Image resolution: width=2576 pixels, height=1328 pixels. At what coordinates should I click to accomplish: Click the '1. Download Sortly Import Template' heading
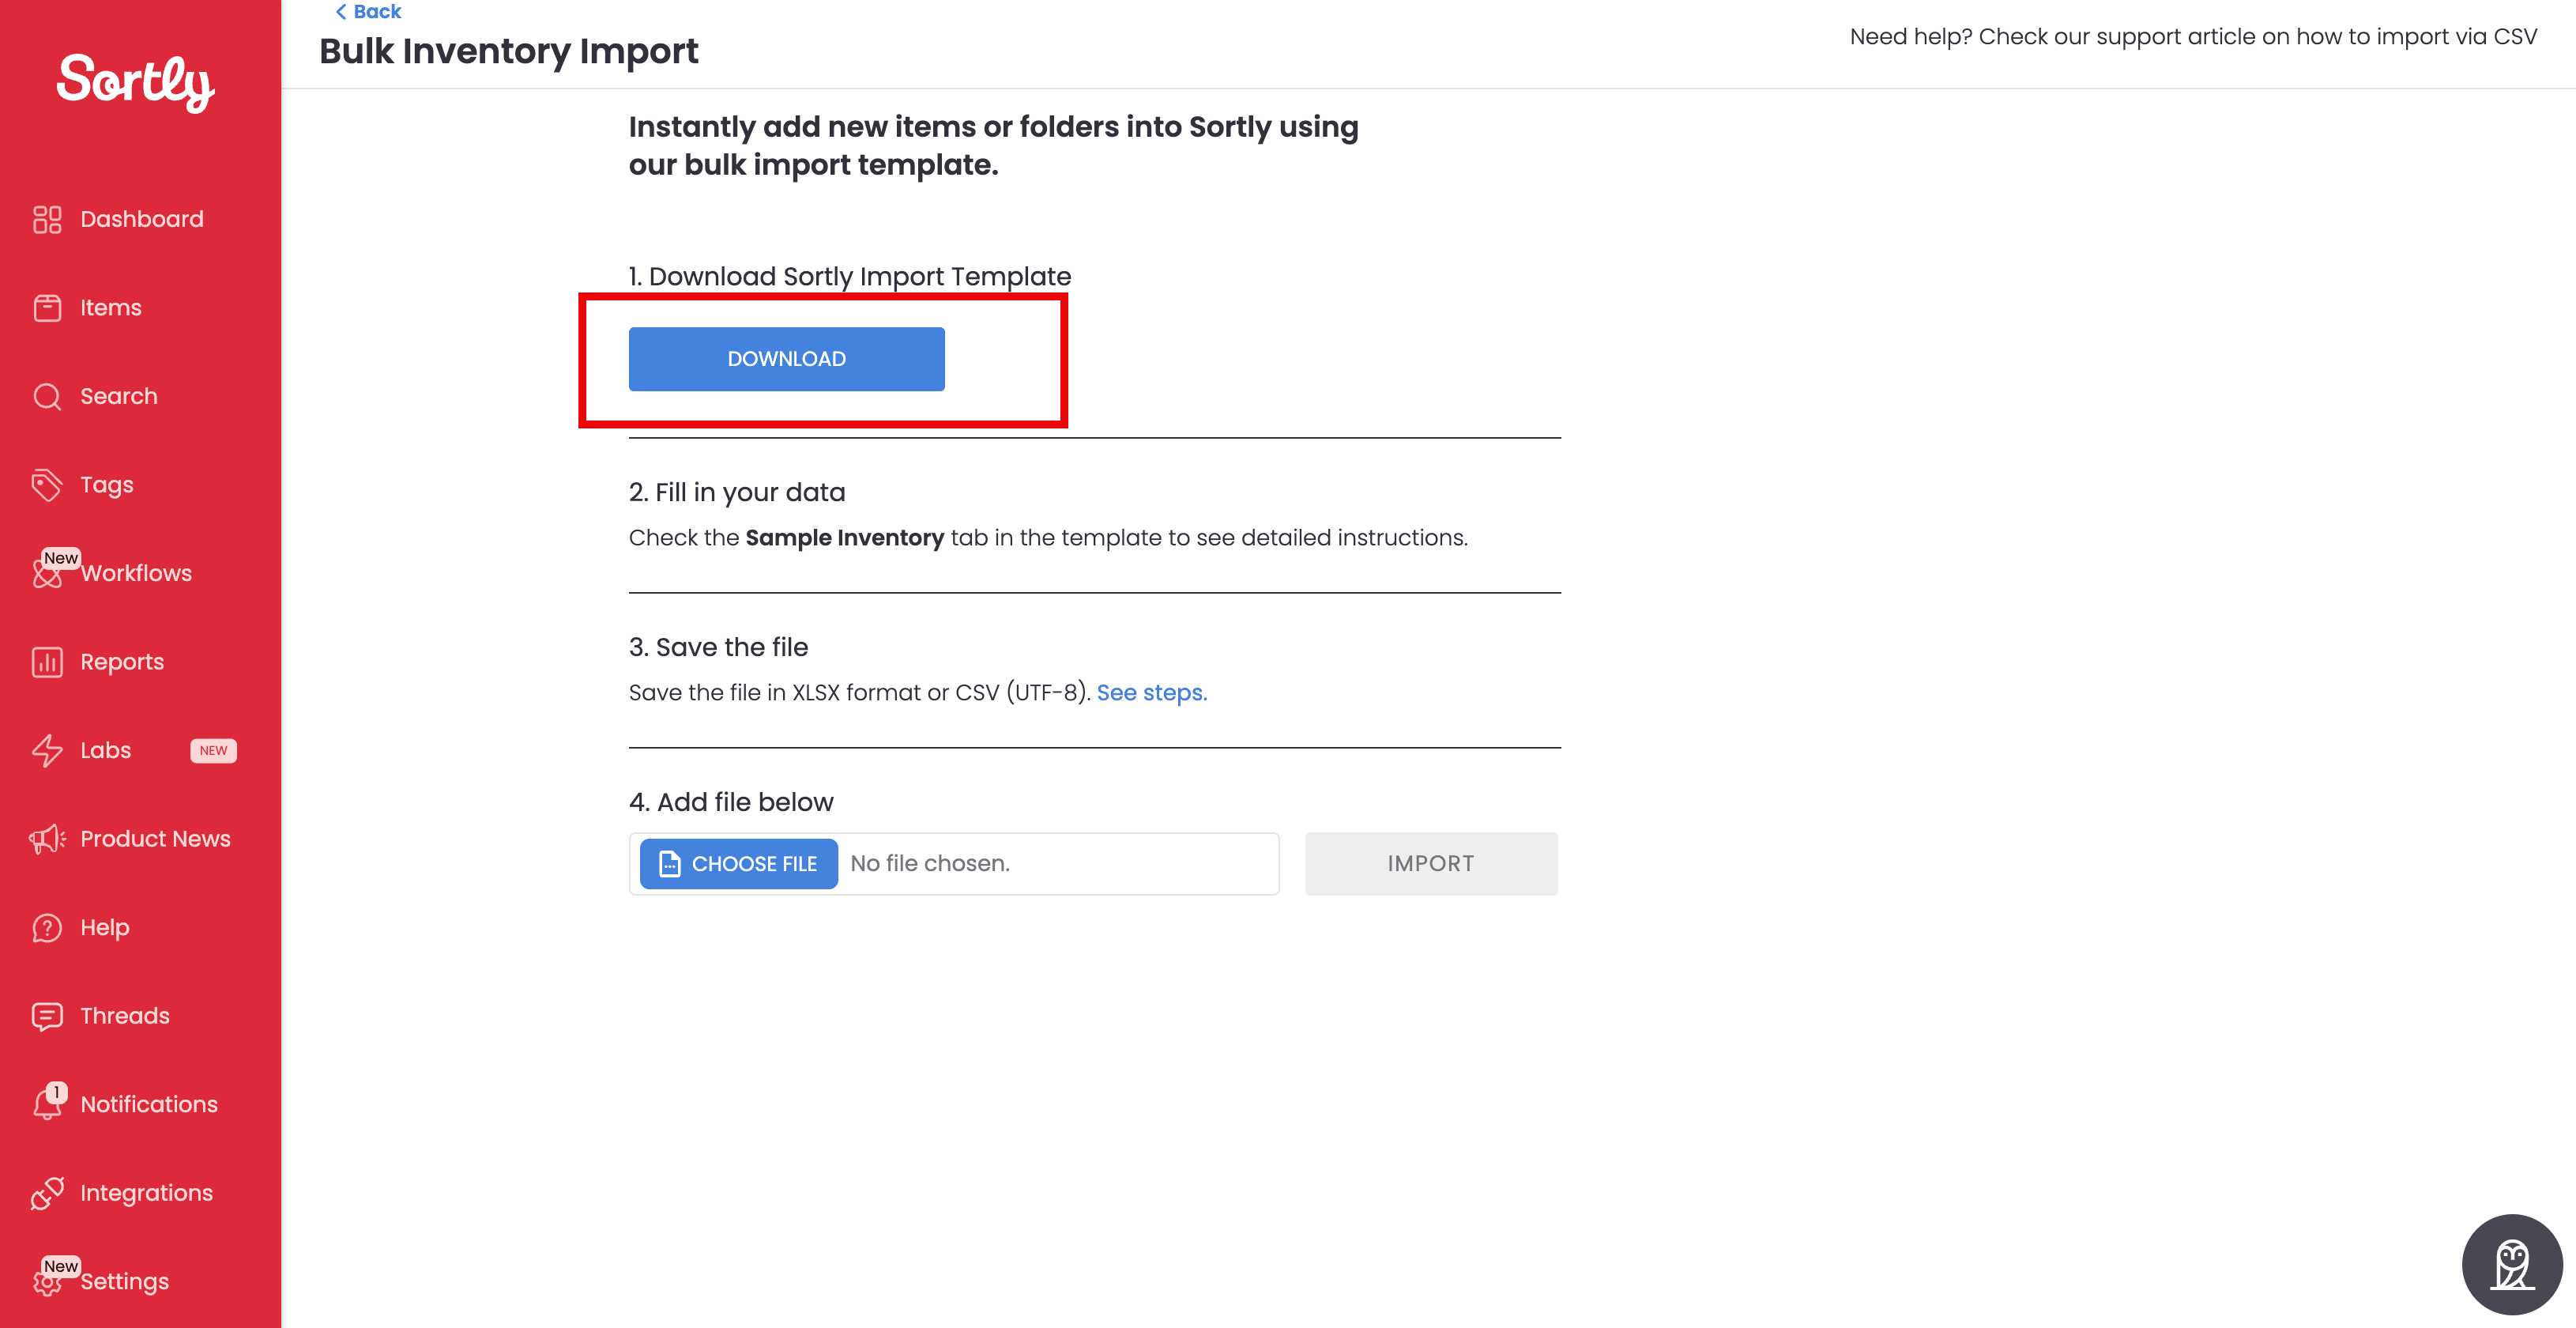(x=850, y=277)
